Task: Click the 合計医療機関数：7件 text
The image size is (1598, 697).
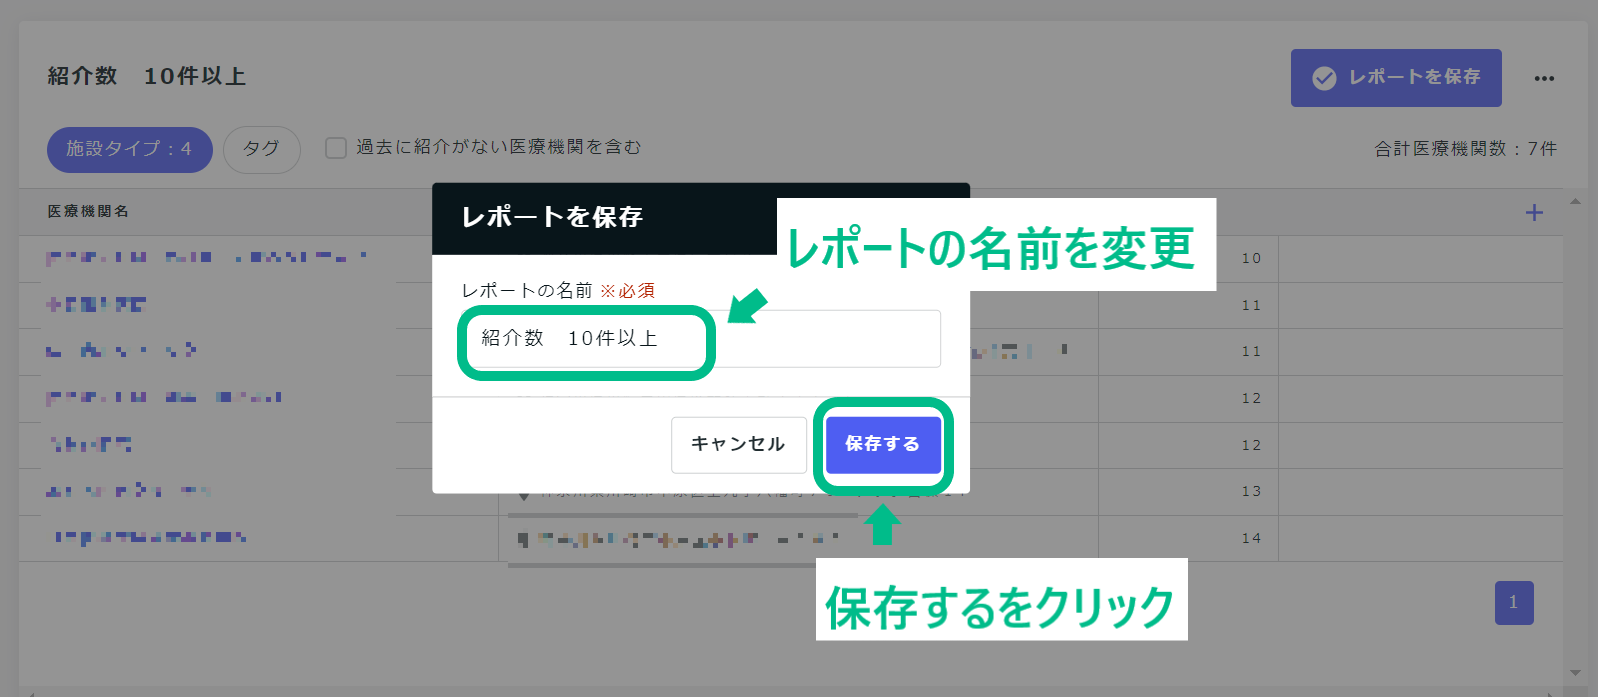Action: (x=1465, y=149)
